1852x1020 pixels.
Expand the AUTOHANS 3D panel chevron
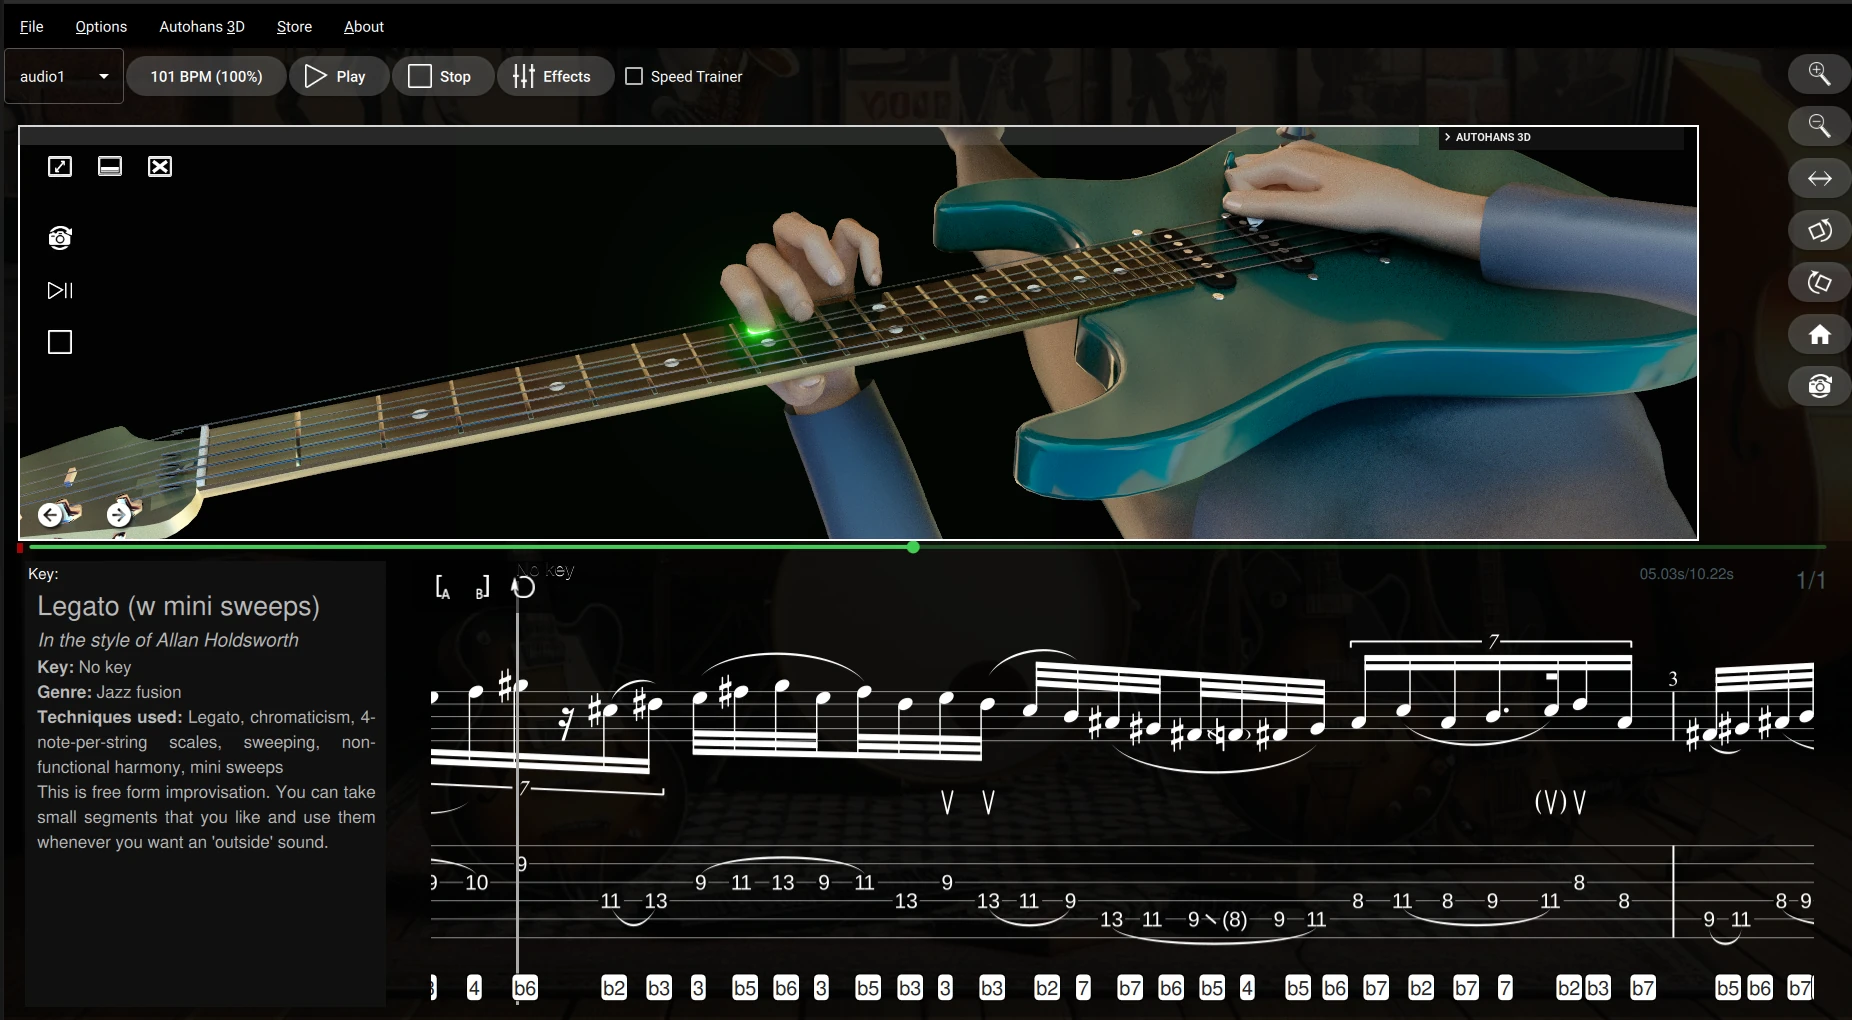point(1448,137)
